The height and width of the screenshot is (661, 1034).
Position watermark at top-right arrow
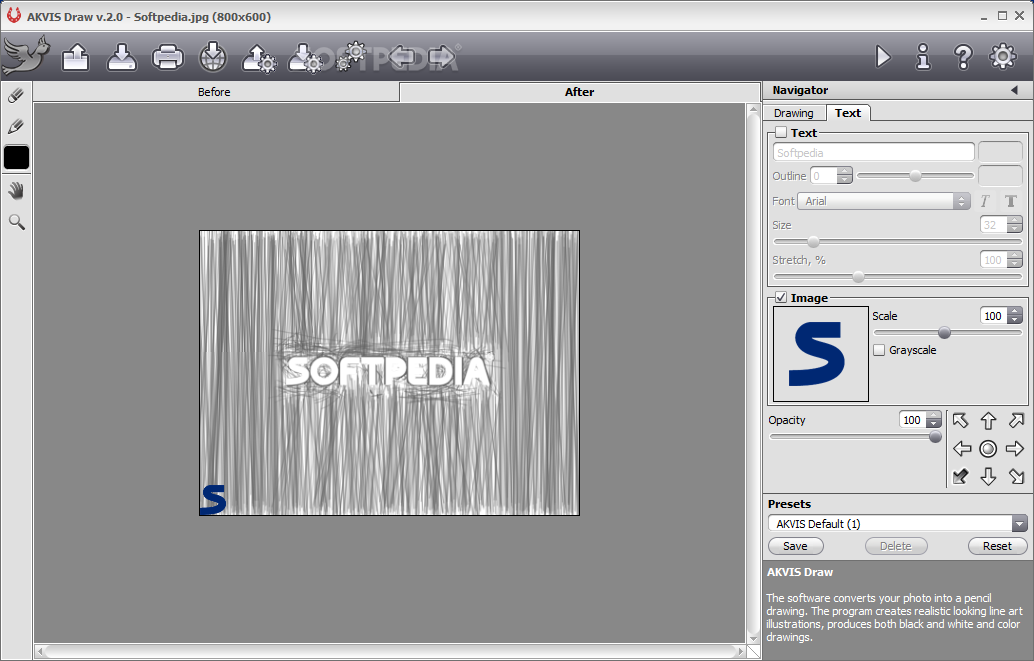1016,420
